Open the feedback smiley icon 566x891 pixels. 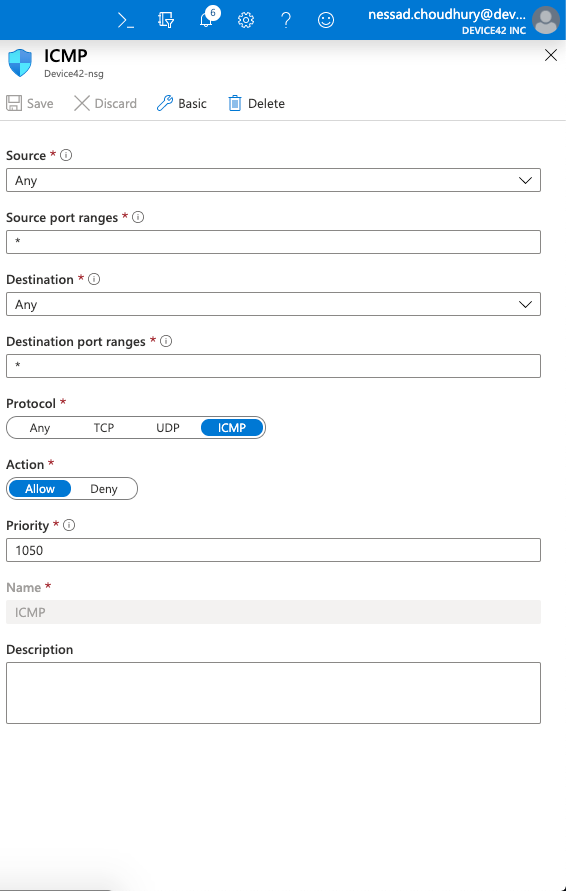point(326,20)
